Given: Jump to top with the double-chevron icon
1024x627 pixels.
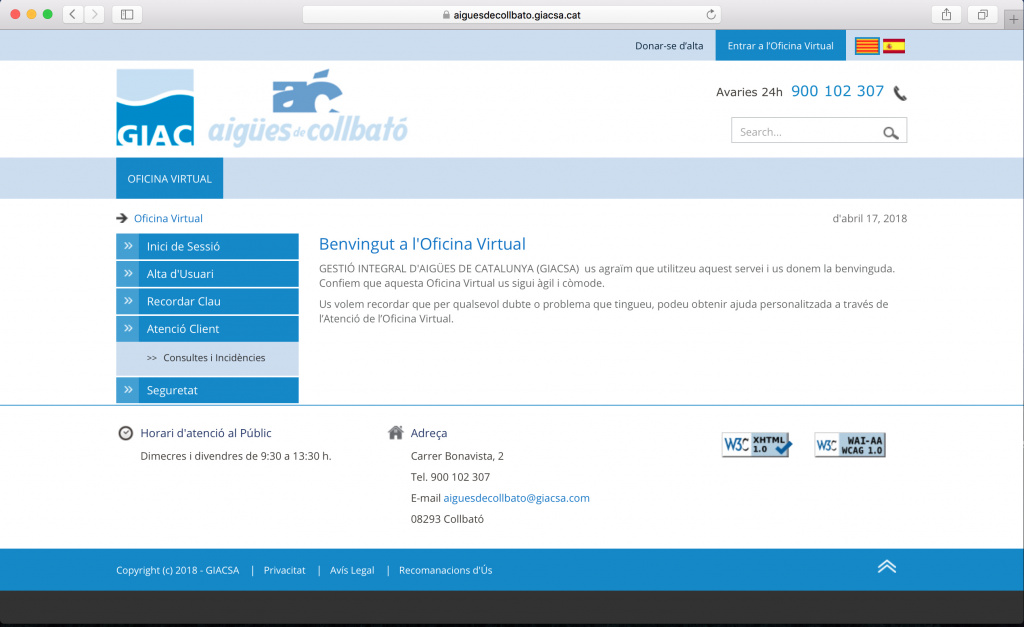Looking at the screenshot, I should (886, 566).
